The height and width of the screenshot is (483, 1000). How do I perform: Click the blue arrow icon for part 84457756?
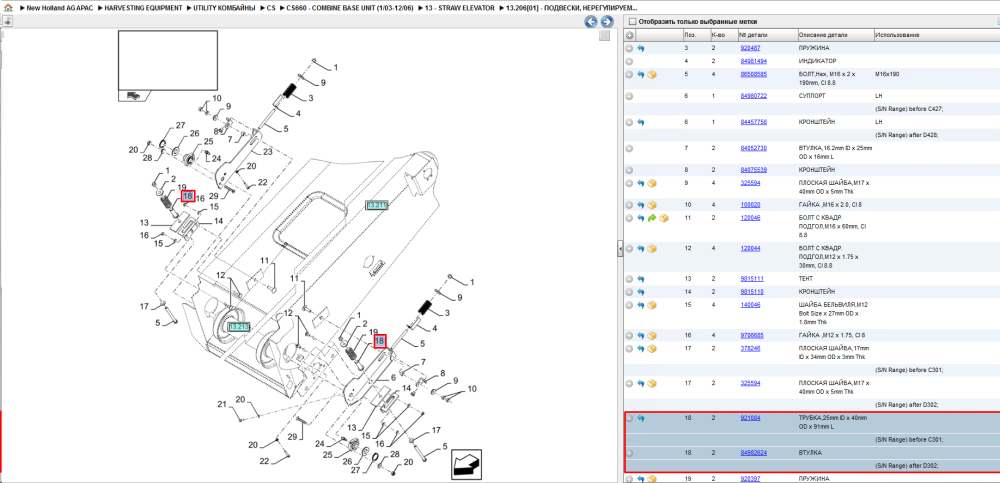click(x=640, y=122)
